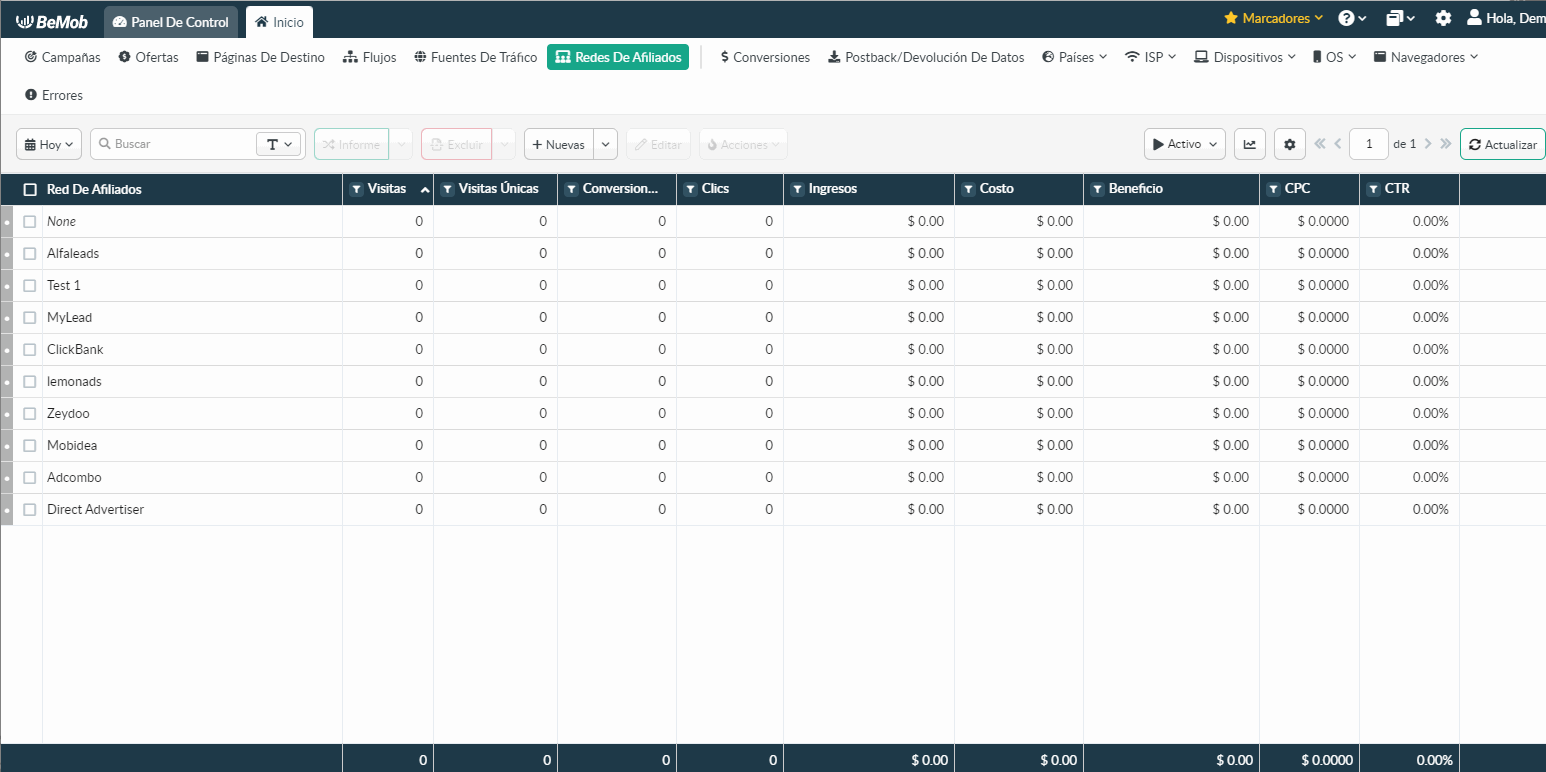Expand the Dispositivos menu
Screen dimensions: 1546x772
[x=1244, y=57]
